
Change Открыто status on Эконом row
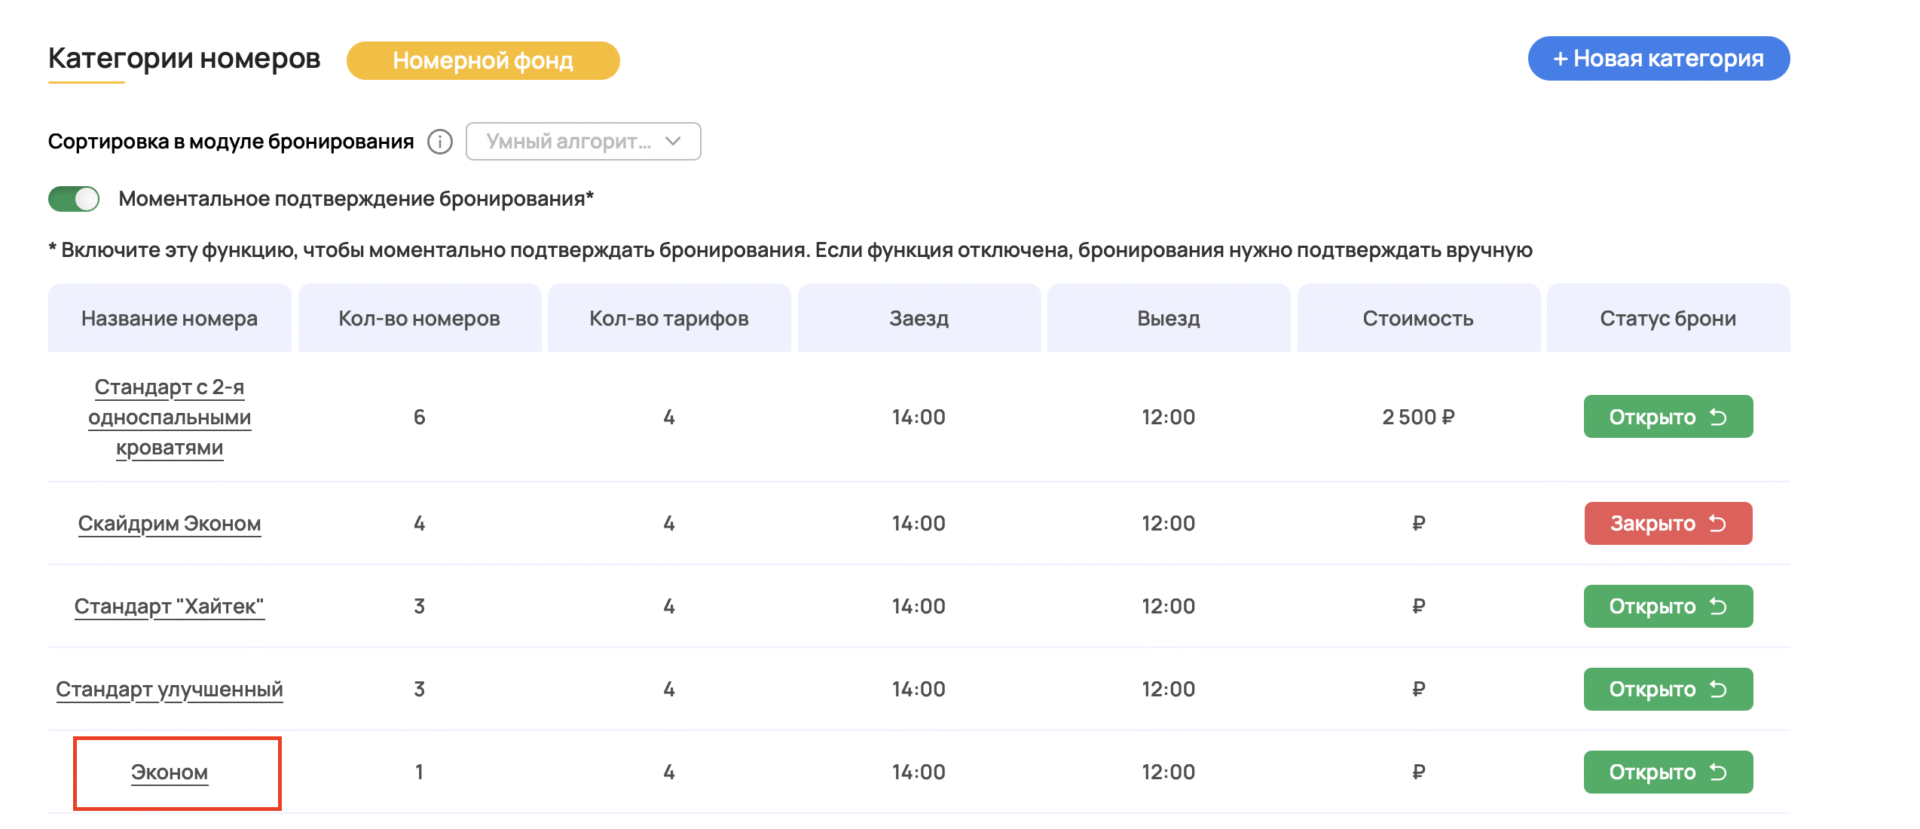(x=1667, y=772)
